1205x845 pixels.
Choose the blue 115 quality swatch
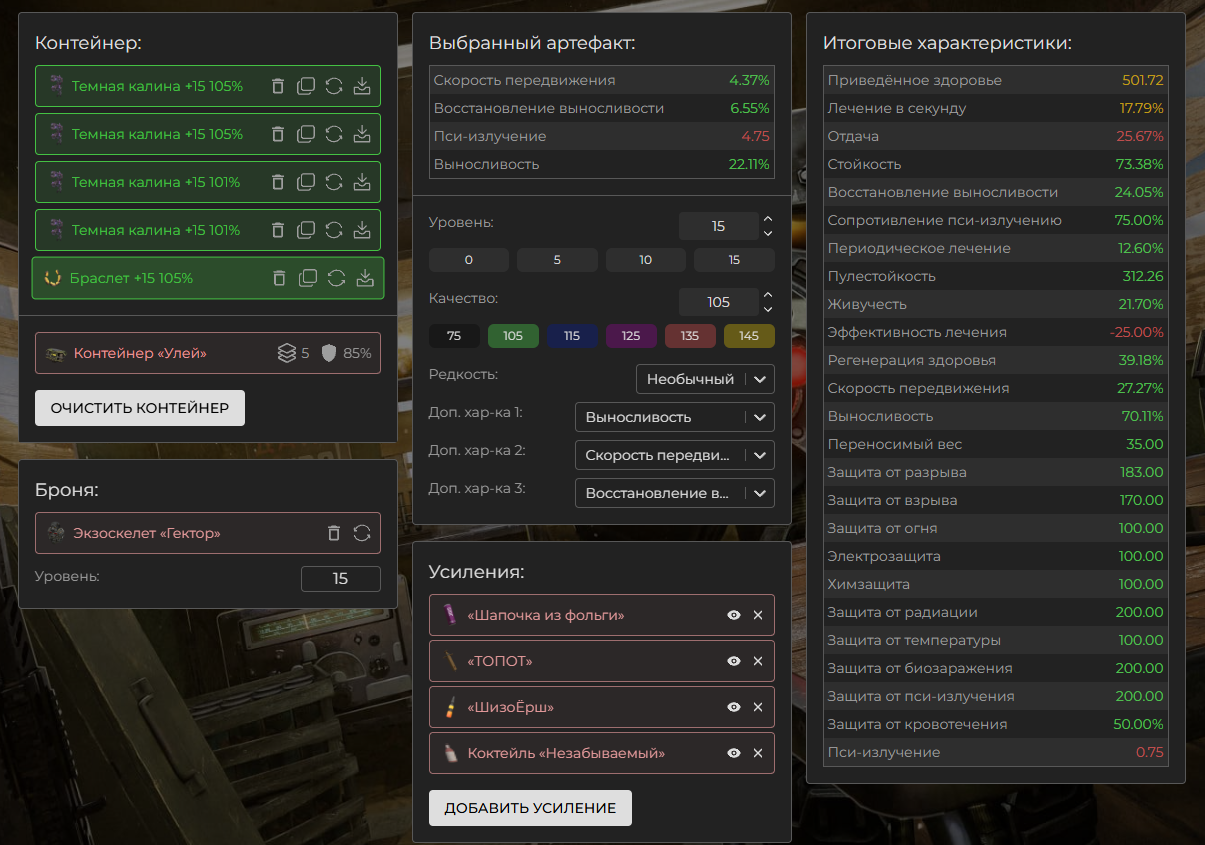572,336
